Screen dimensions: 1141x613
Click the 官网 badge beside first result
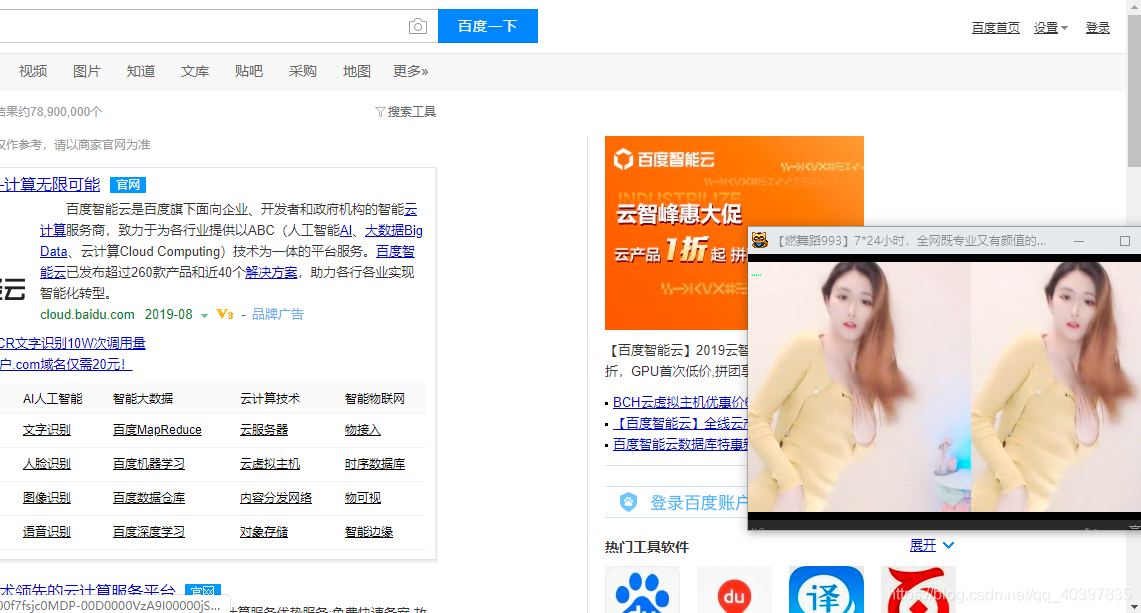tap(128, 185)
